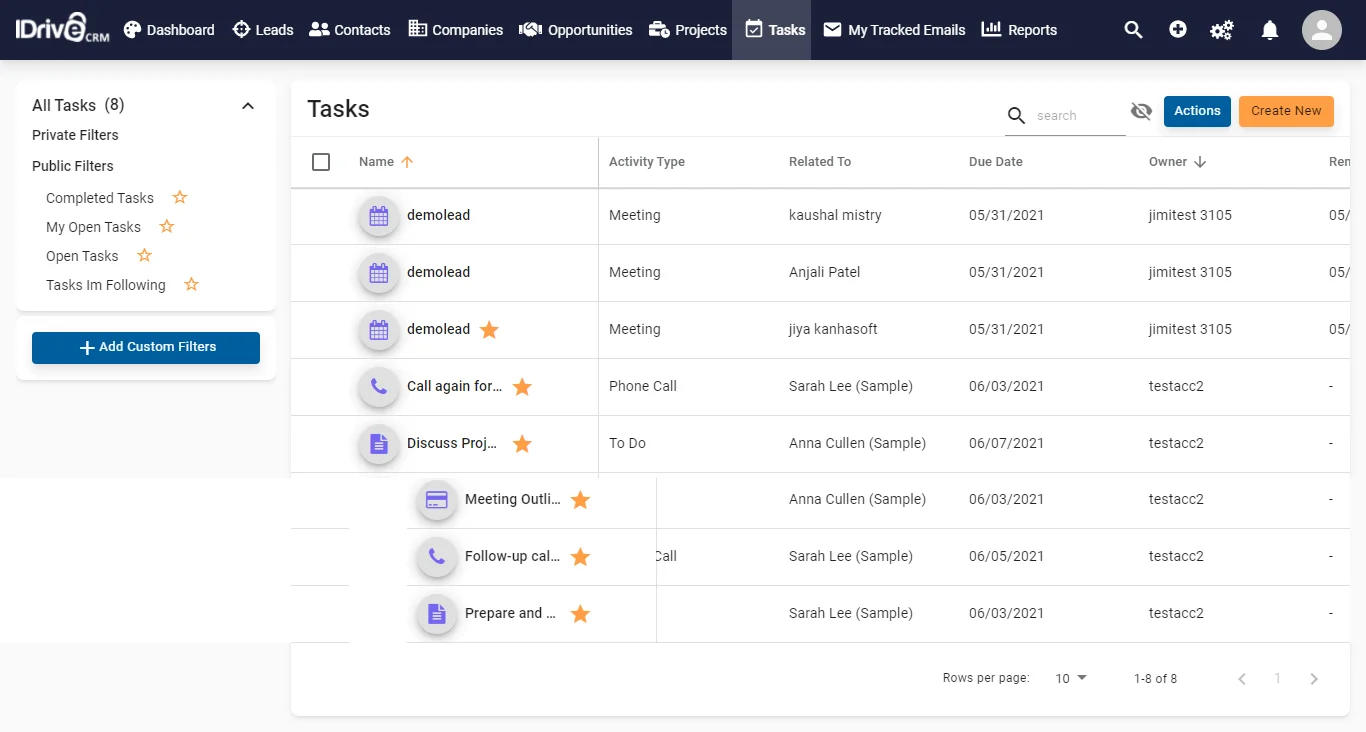Open the Leads menu
This screenshot has height=732, width=1366.
[x=263, y=30]
